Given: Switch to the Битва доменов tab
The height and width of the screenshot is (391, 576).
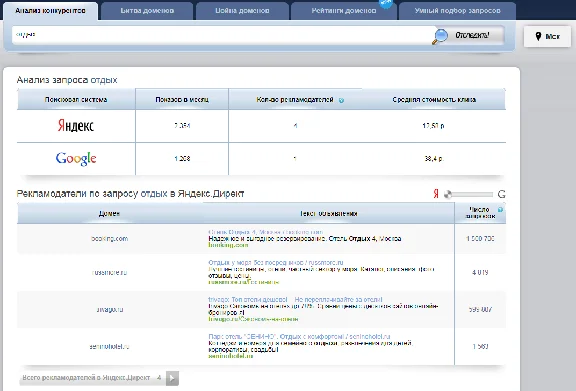Looking at the screenshot, I should point(147,11).
